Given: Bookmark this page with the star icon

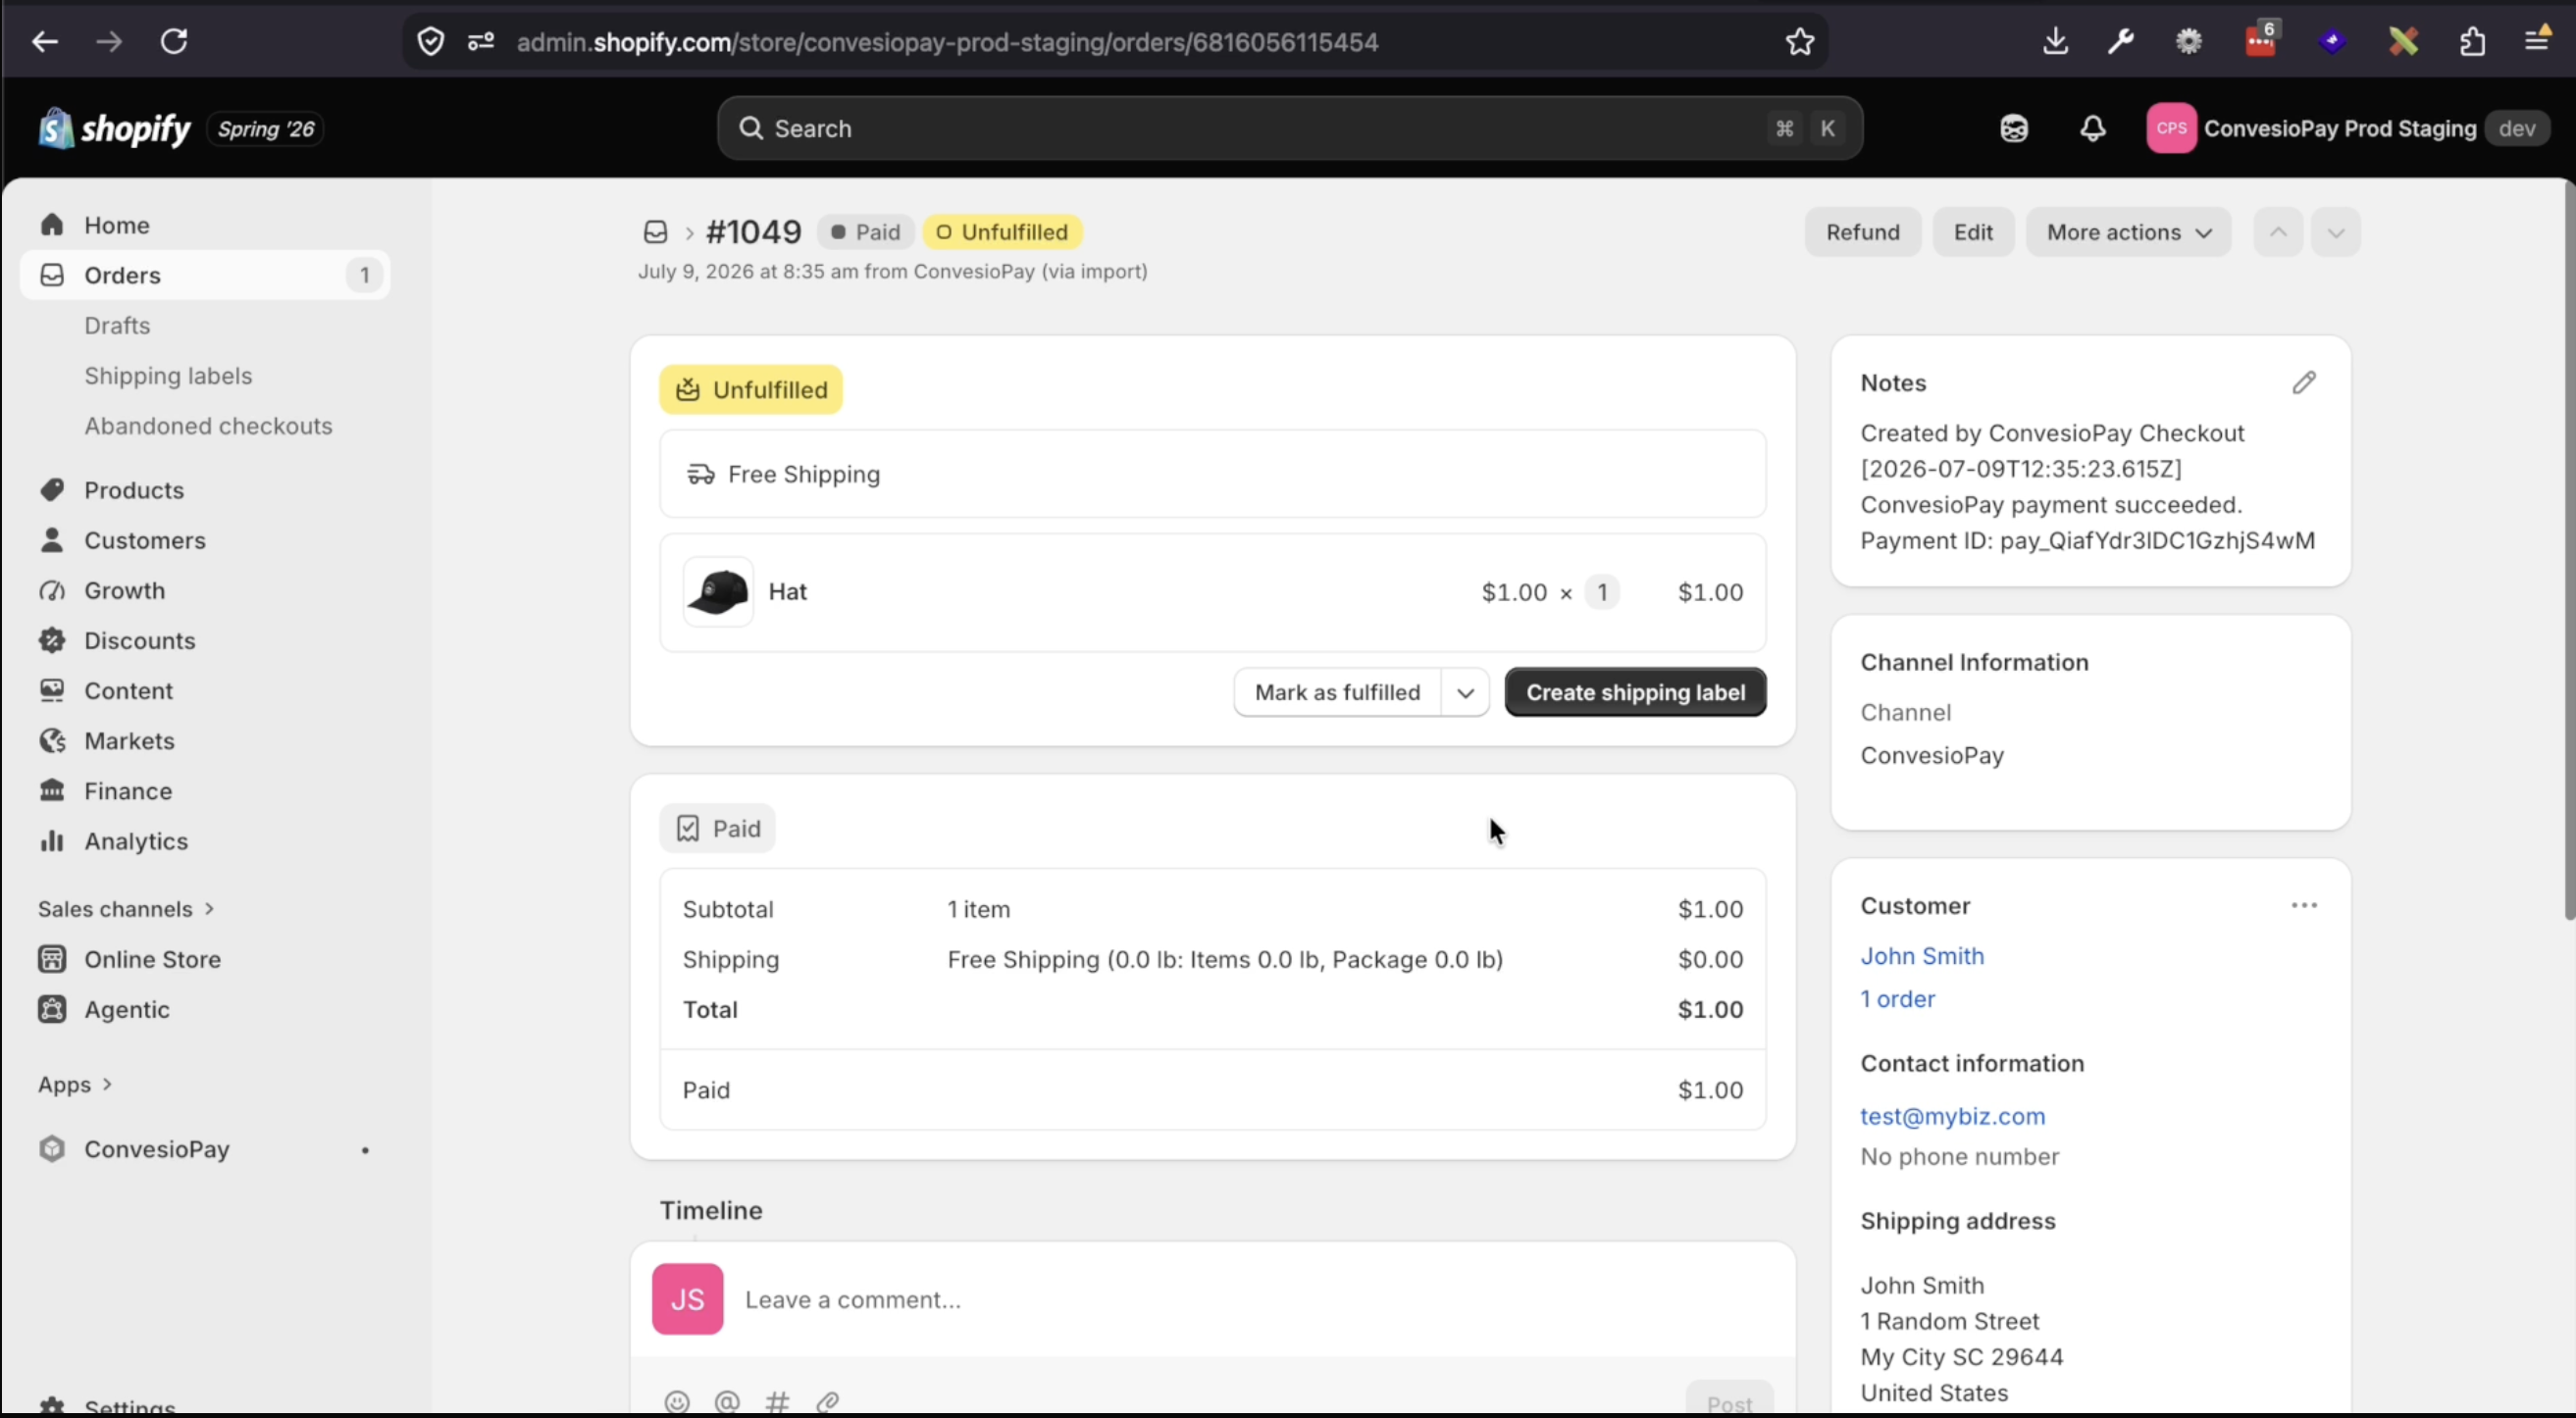Looking at the screenshot, I should [x=1800, y=42].
